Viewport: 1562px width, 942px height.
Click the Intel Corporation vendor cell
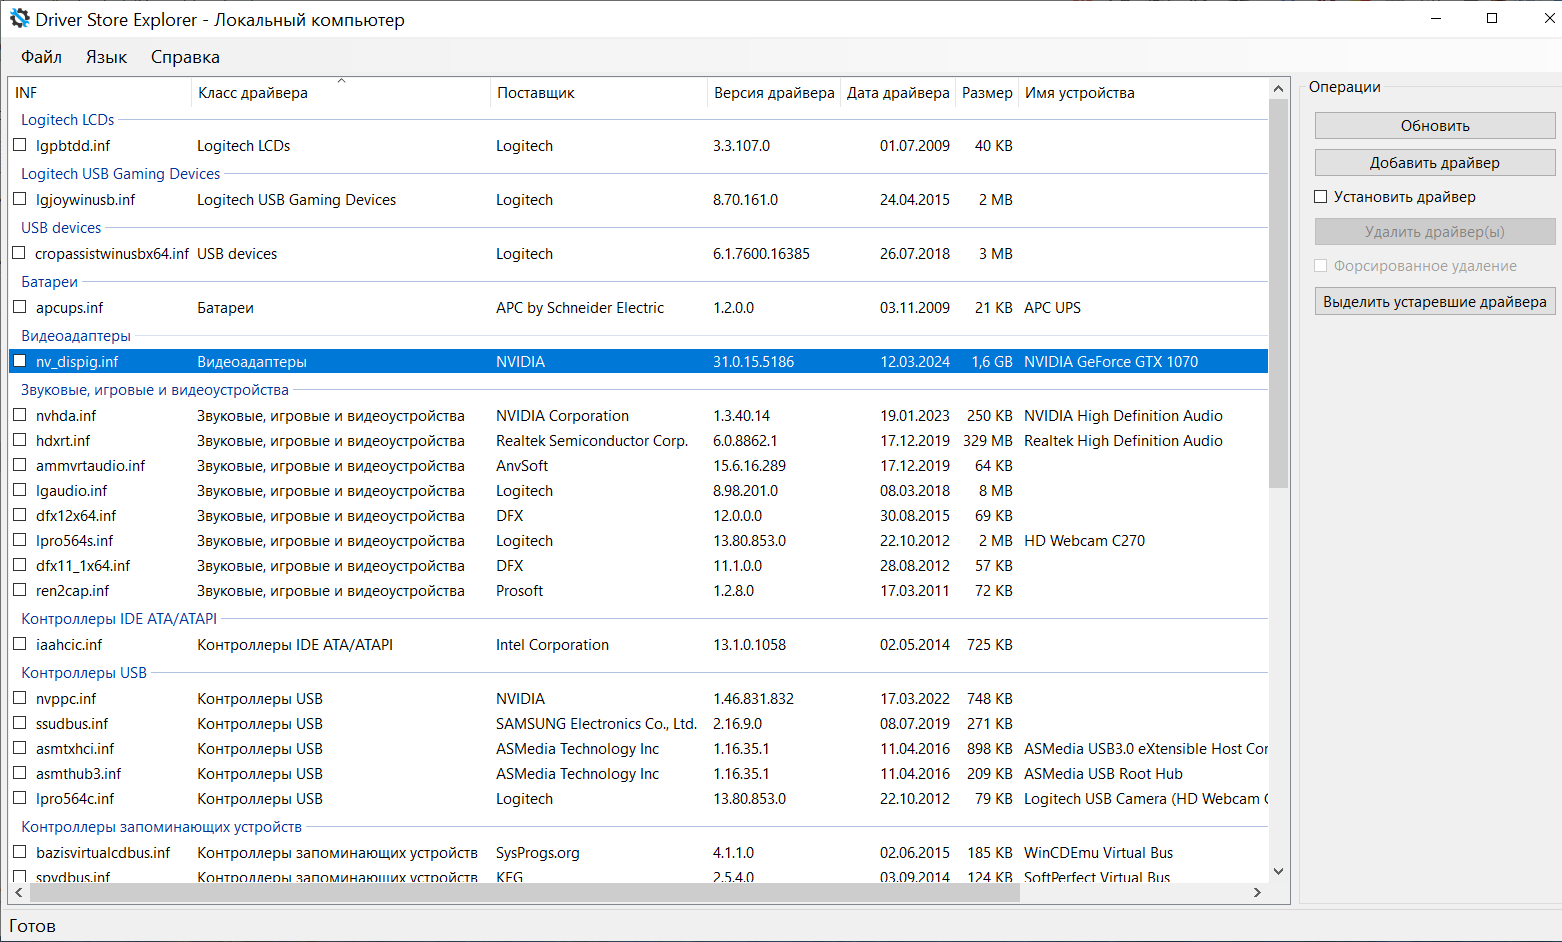(x=552, y=645)
